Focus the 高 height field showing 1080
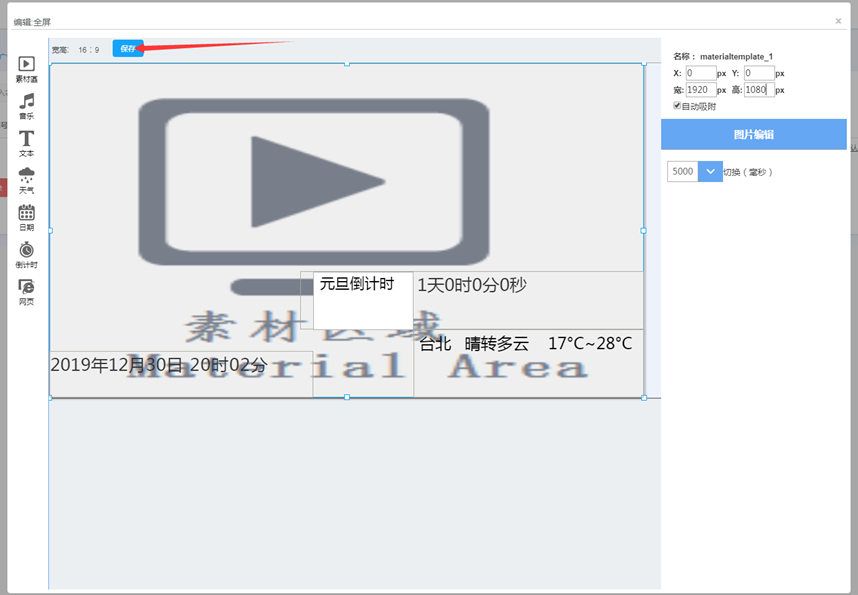 [758, 89]
